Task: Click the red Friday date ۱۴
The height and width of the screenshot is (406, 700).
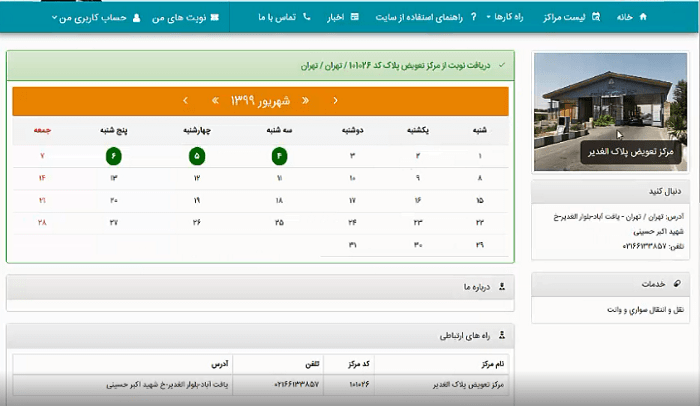Action: pyautogui.click(x=42, y=178)
